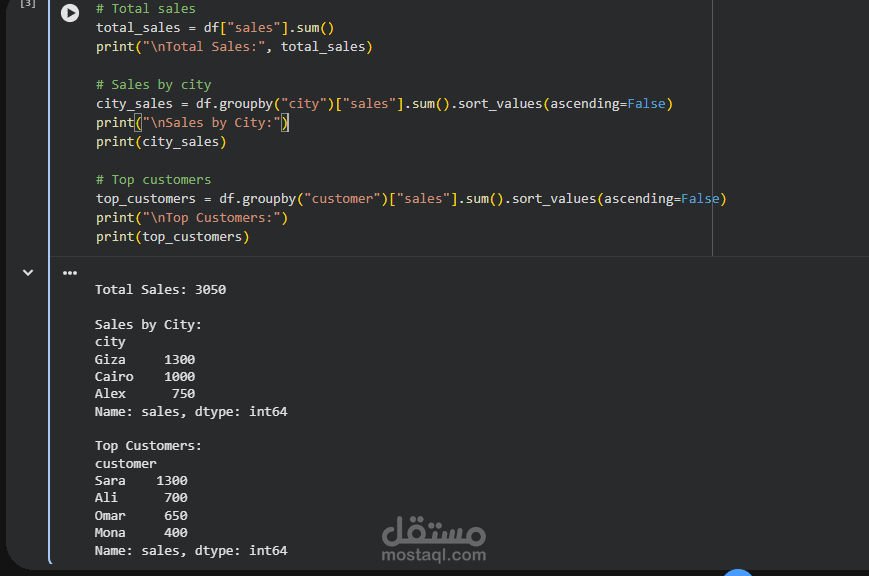The width and height of the screenshot is (869, 576).
Task: Open the output options three-dots menu
Action: (x=70, y=273)
